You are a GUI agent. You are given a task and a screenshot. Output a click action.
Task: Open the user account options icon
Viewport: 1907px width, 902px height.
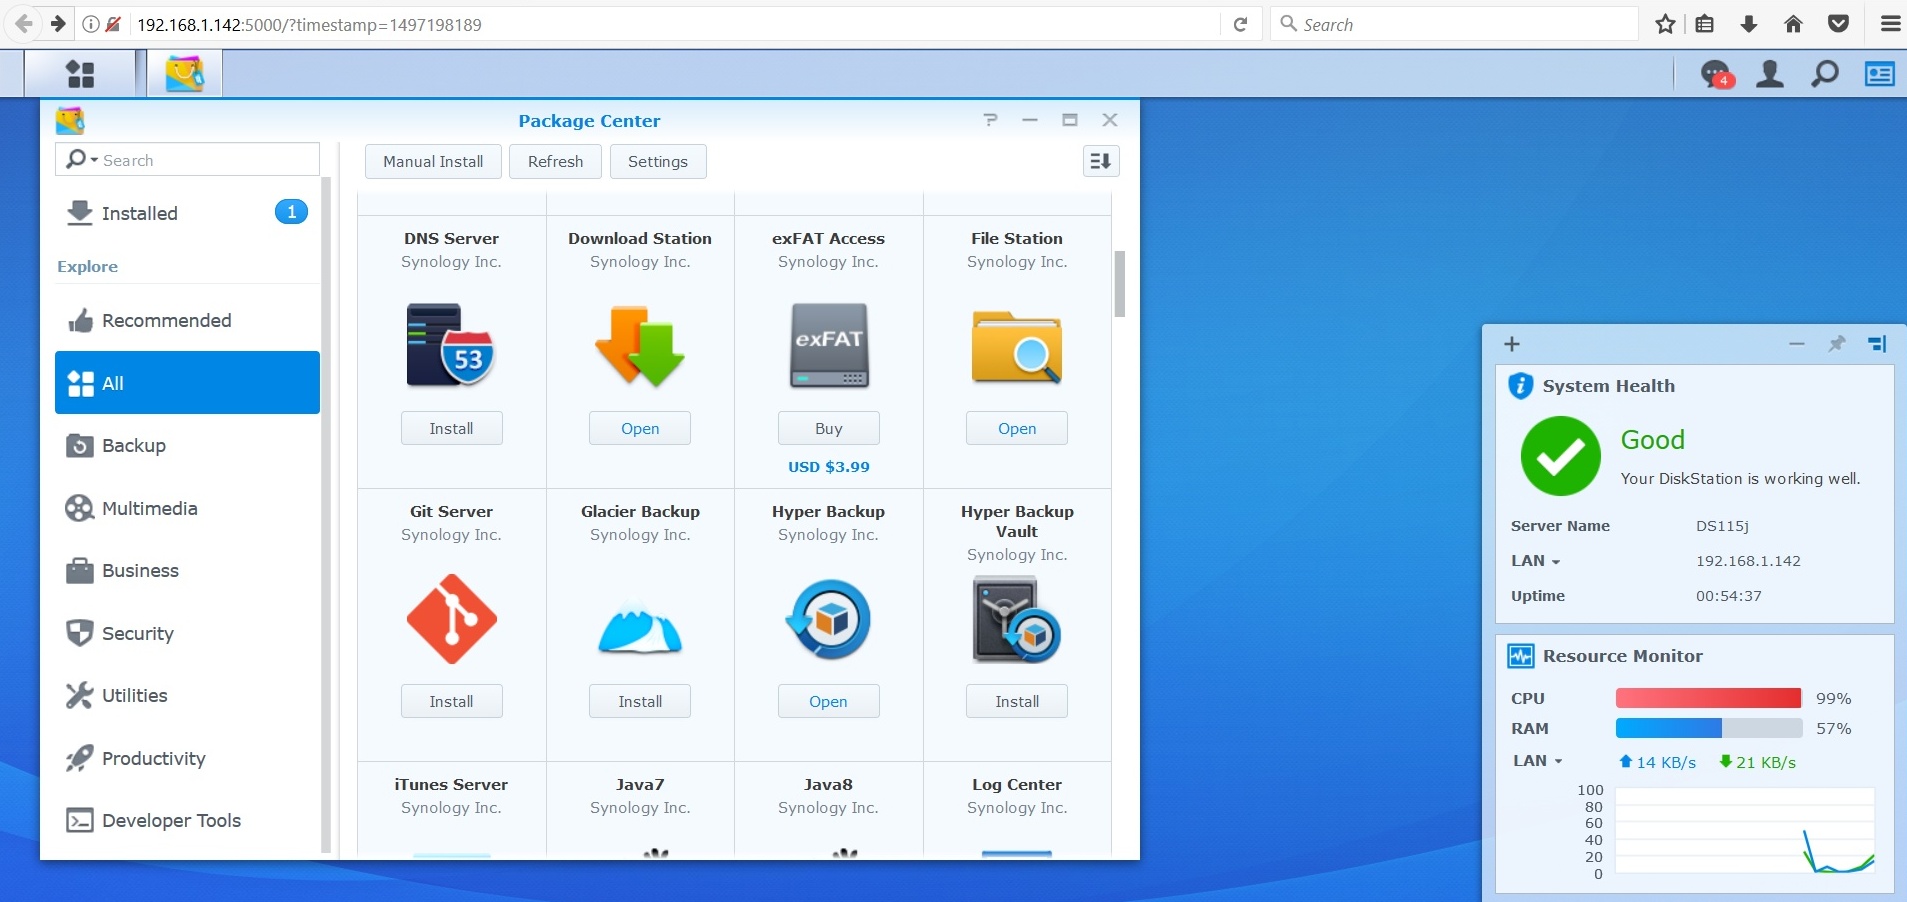coord(1770,74)
